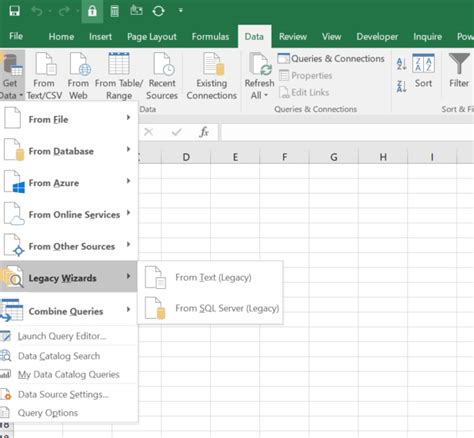Viewport: 474px width, 438px height.
Task: Open the Customize Quick Access Toolbar arrow
Action: [180, 11]
